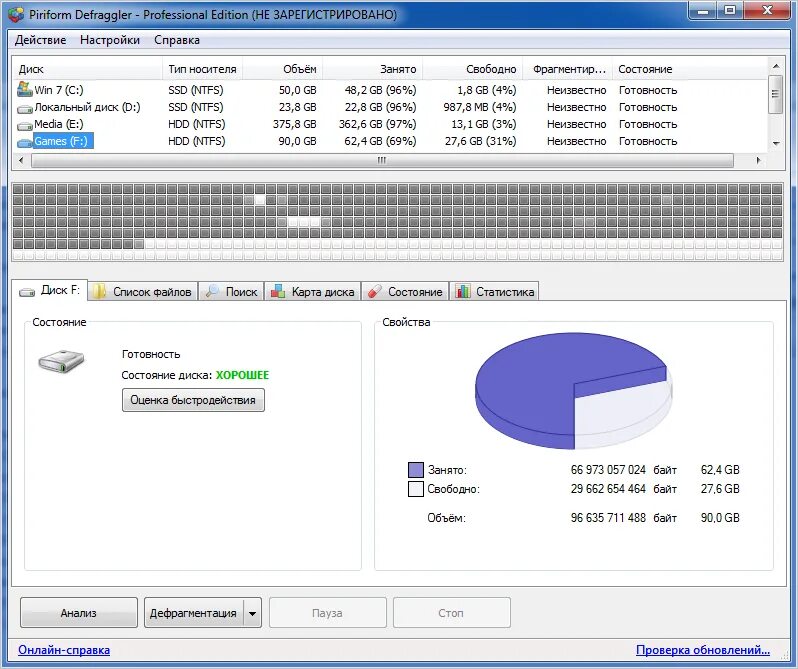Expand the Дефрагментация dropdown arrow

click(x=252, y=613)
